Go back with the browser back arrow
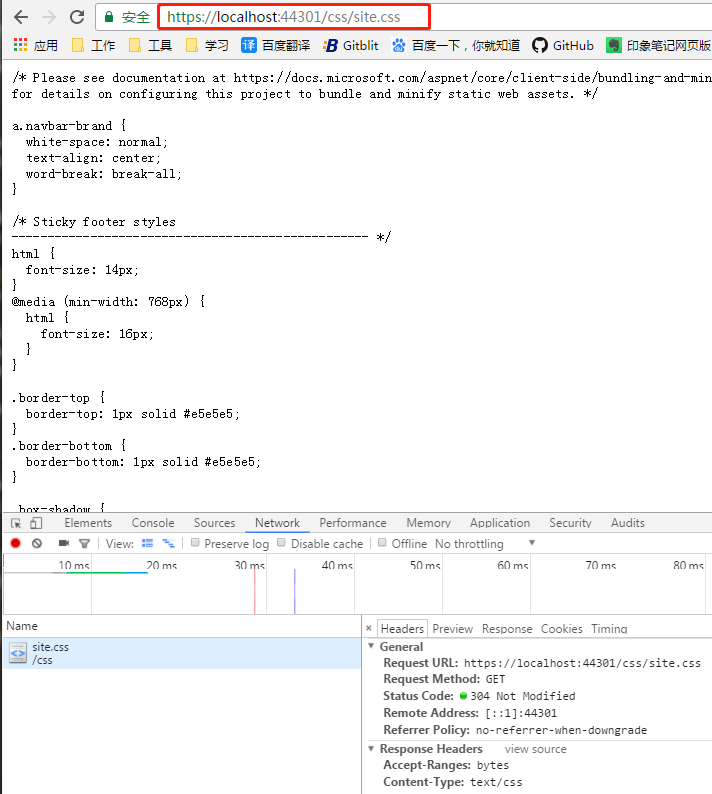The height and width of the screenshot is (794, 712). click(21, 17)
